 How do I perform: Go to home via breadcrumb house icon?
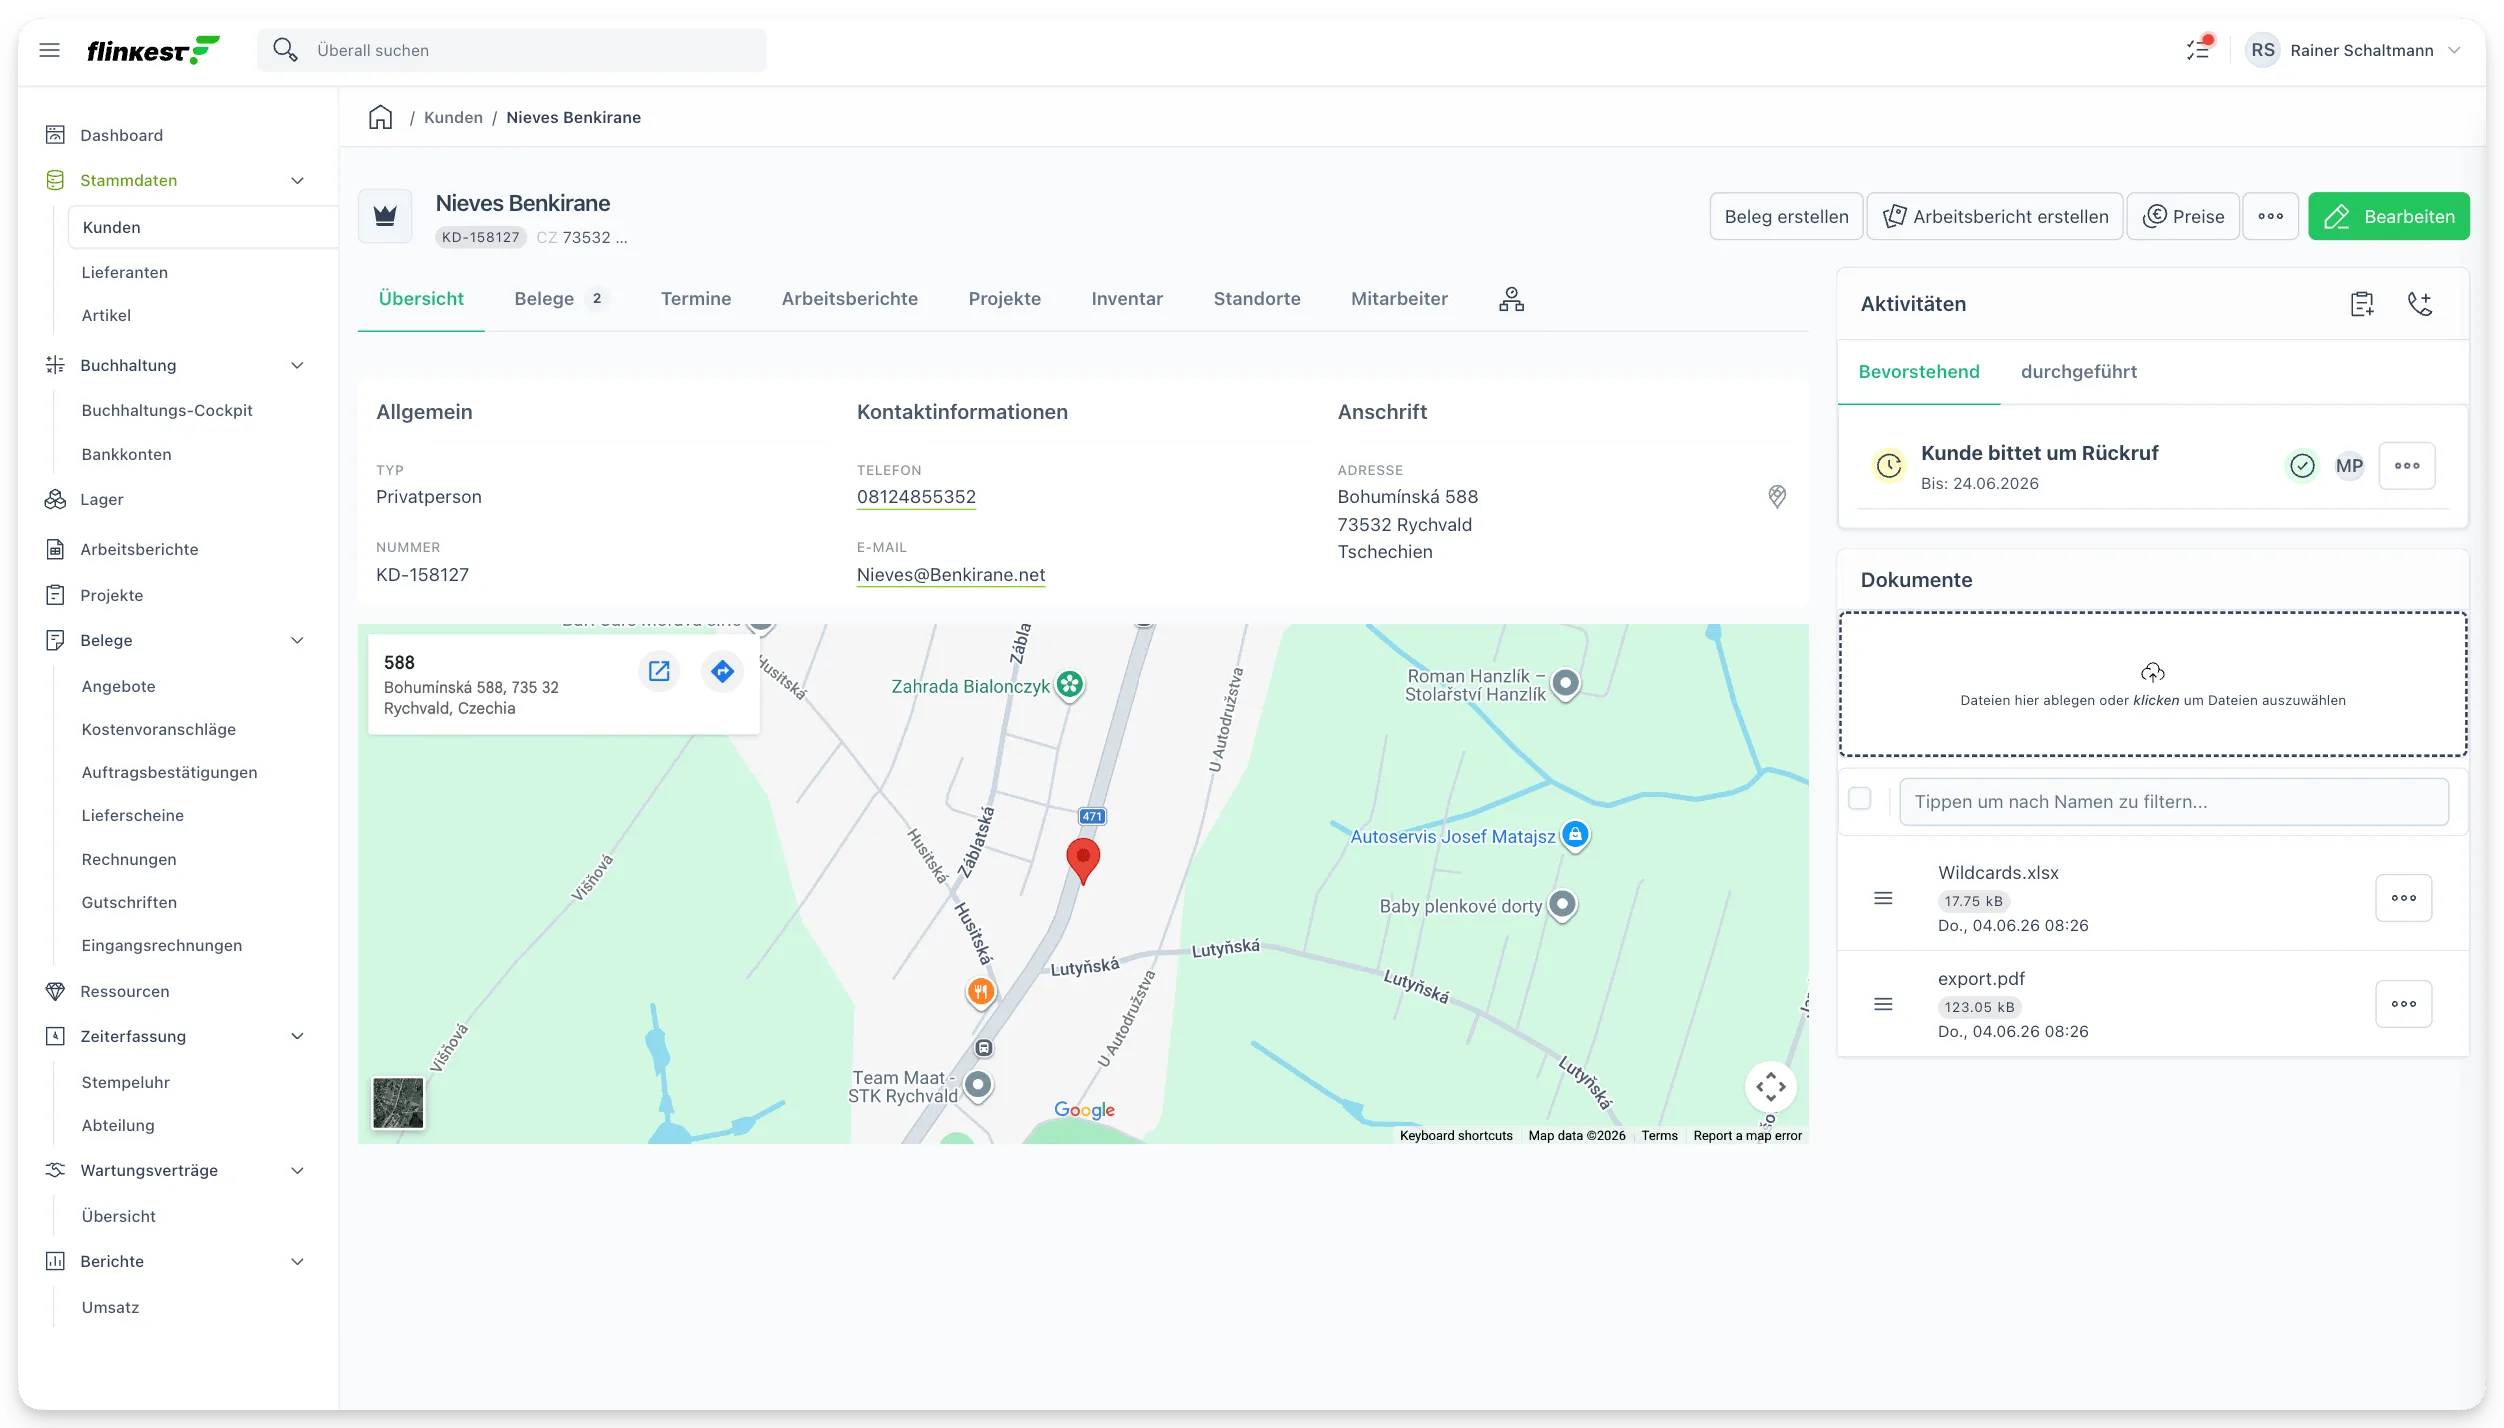tap(380, 117)
